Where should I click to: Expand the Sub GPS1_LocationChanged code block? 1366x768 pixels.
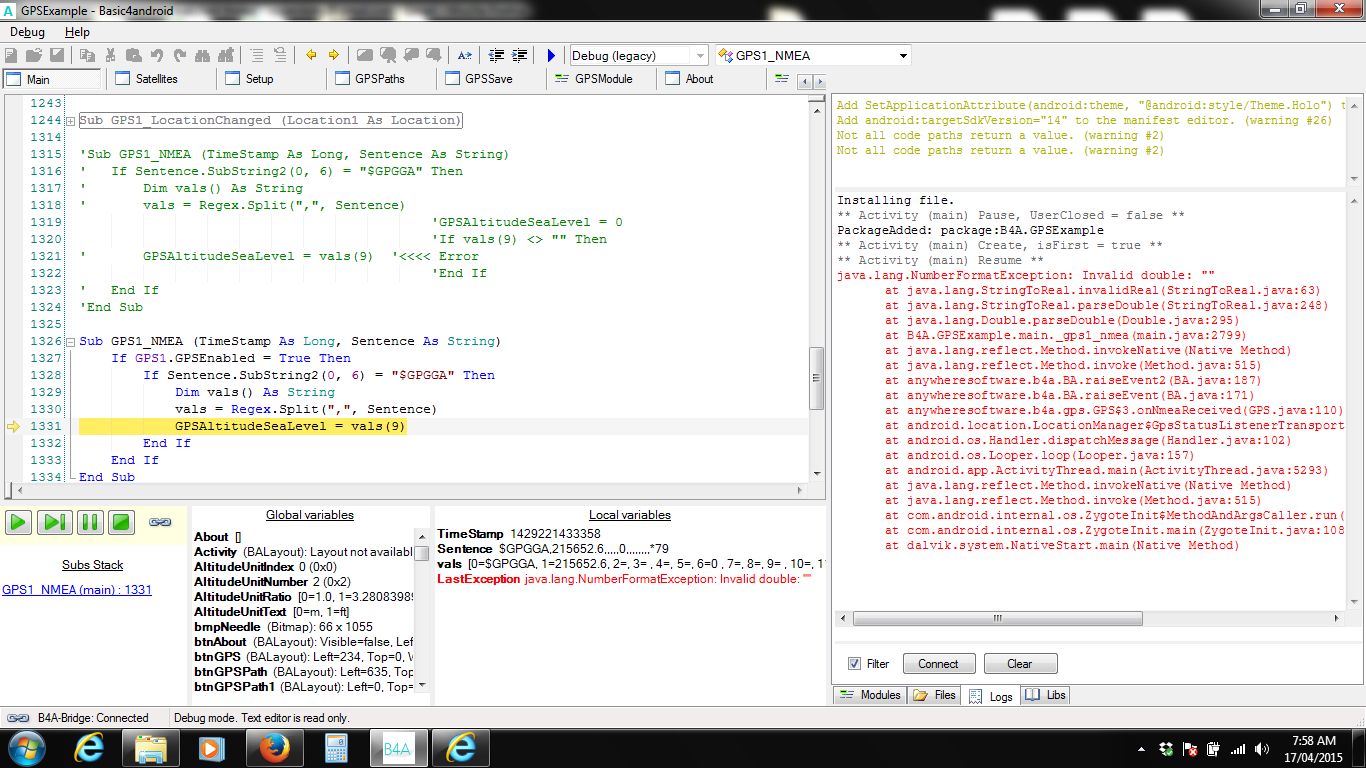69,121
